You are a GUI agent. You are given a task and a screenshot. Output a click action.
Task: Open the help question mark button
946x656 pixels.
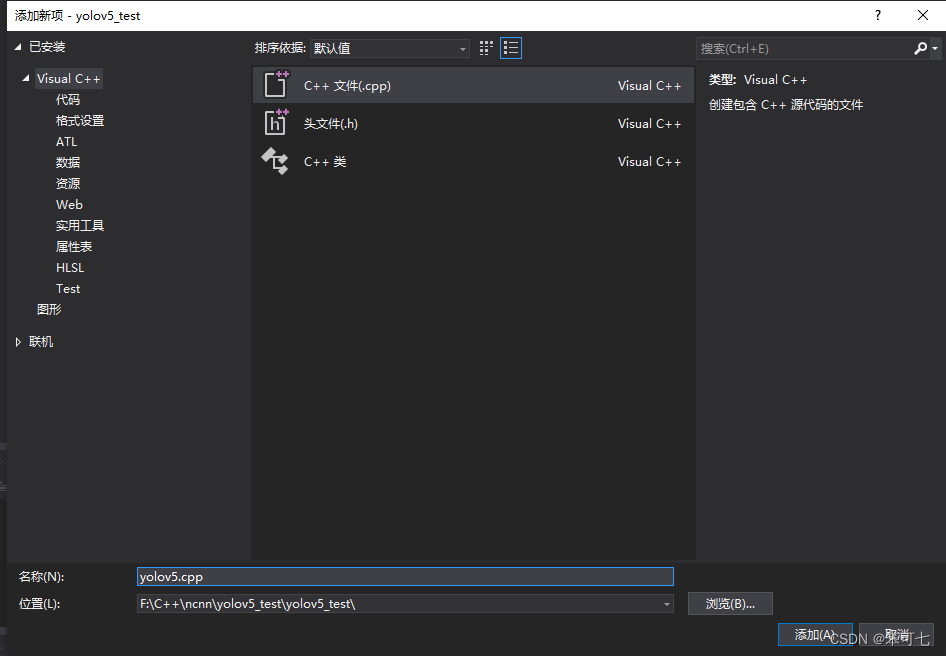click(878, 15)
